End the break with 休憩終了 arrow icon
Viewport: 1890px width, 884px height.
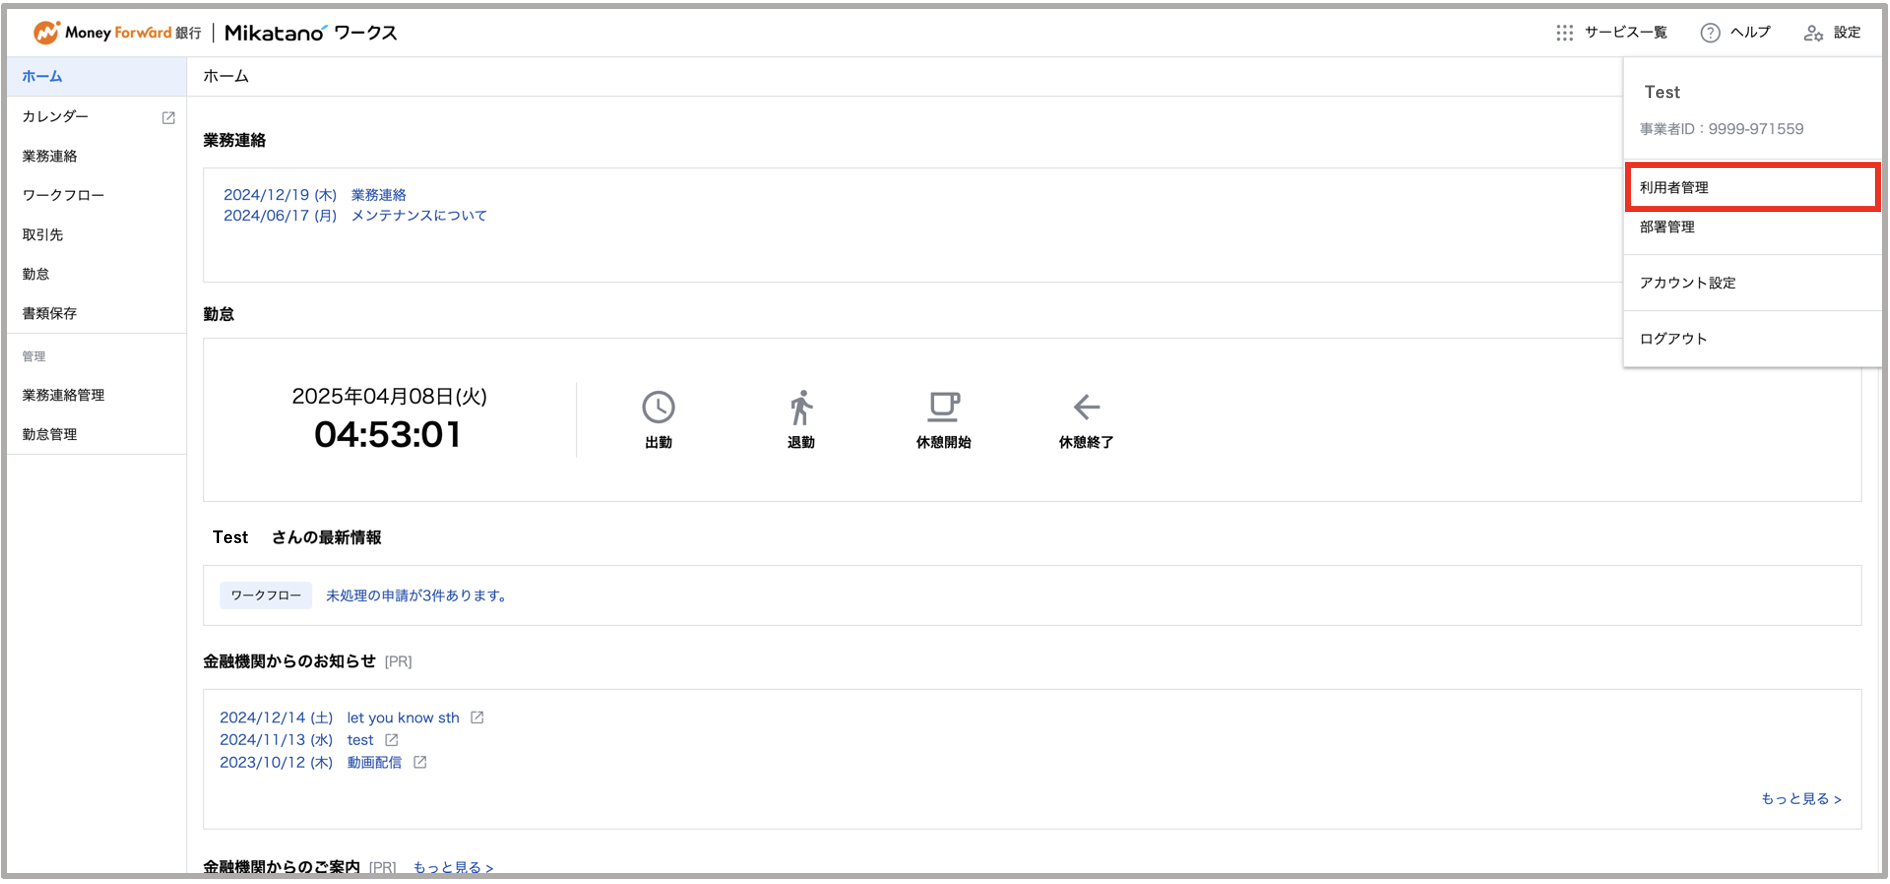pyautogui.click(x=1086, y=407)
